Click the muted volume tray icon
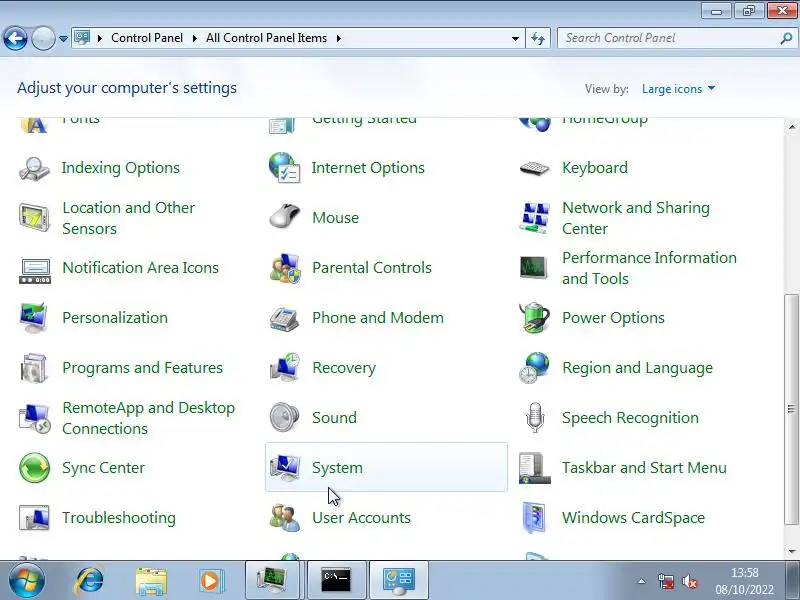The height and width of the screenshot is (600, 800). pos(690,581)
